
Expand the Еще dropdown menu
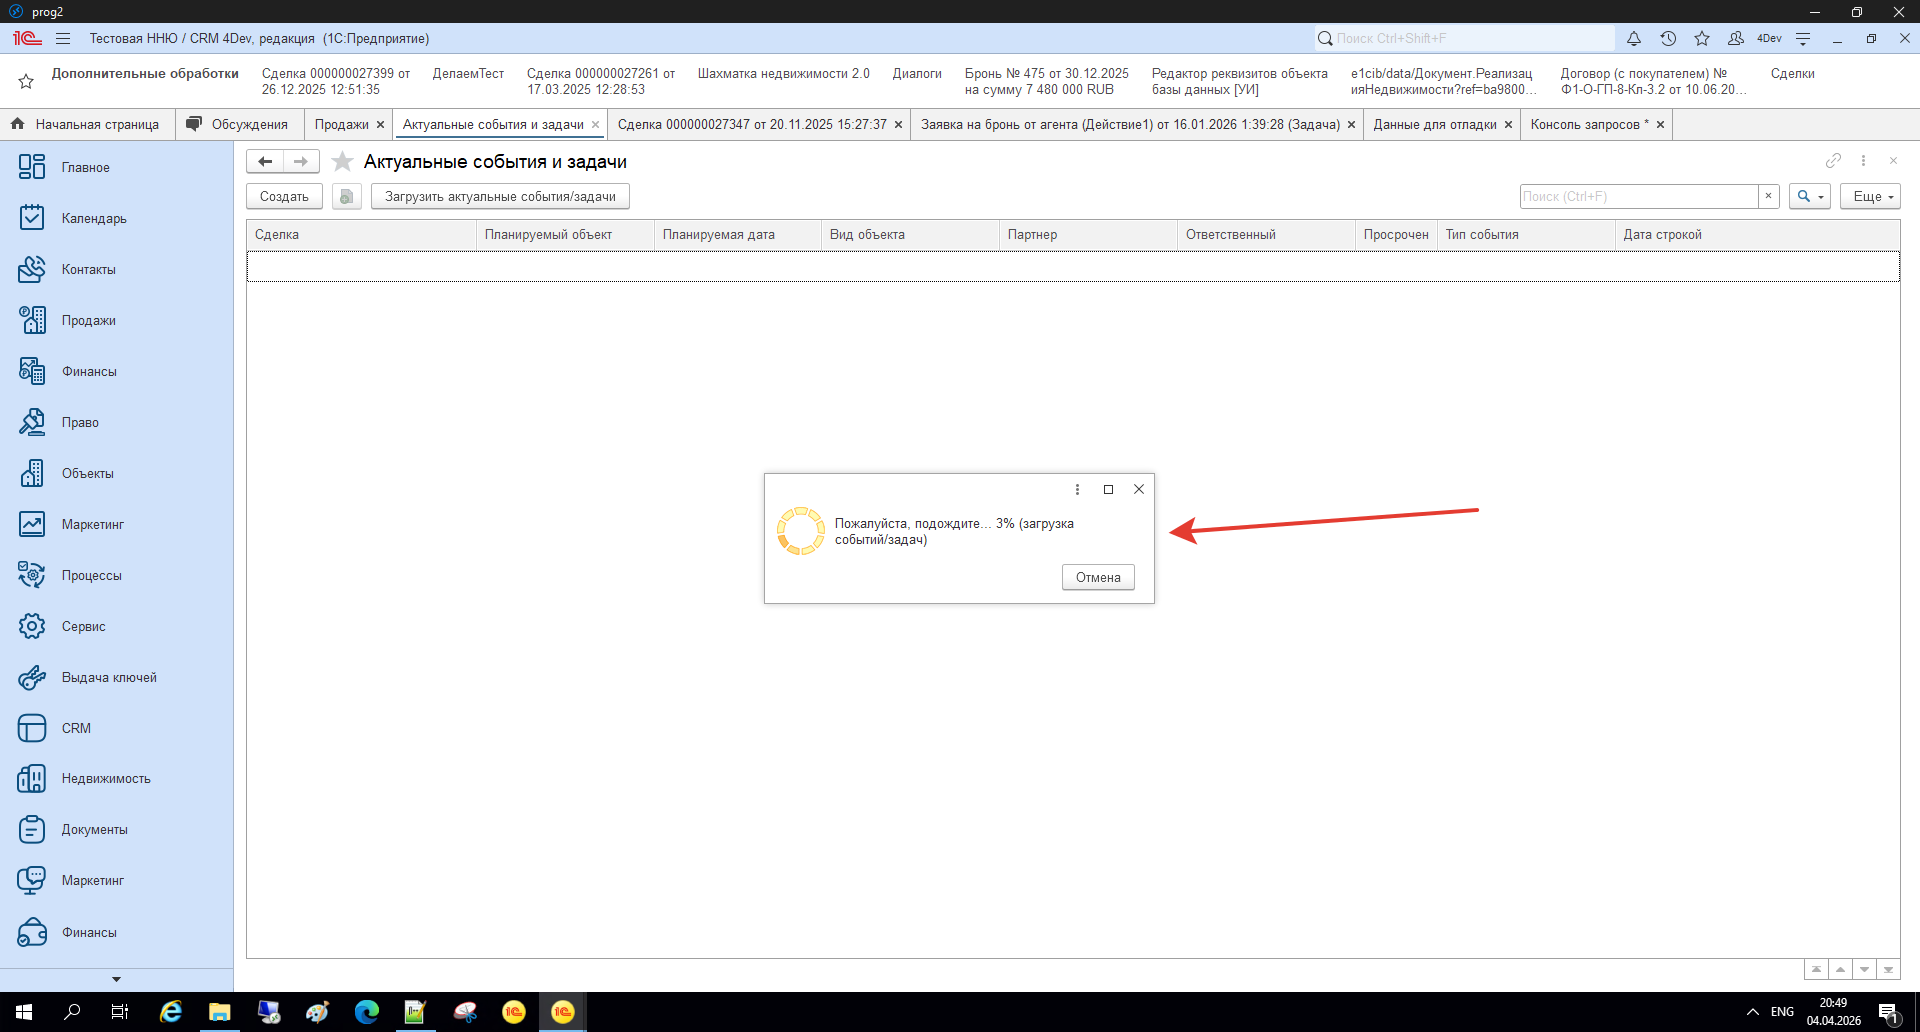tap(1869, 197)
